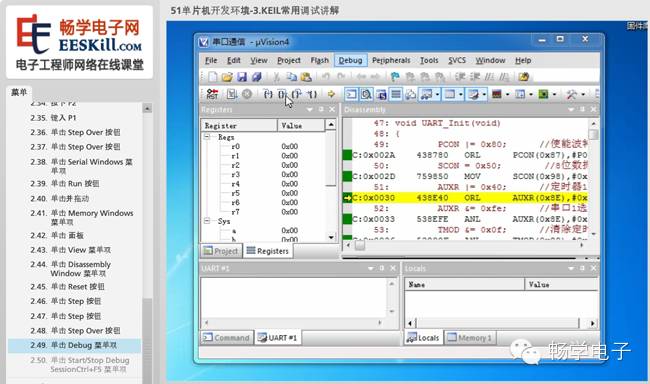Toggle auto-hide pin on UART #1 panel
Image resolution: width=650 pixels, height=384 pixels.
[382, 268]
